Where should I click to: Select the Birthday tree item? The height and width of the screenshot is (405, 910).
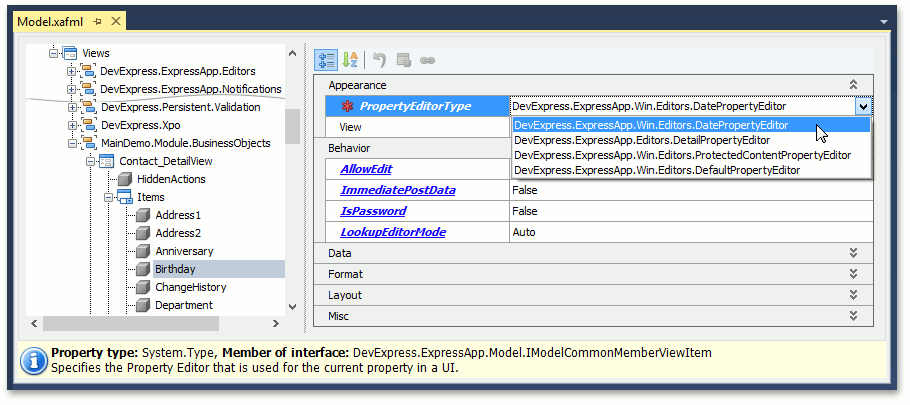(x=175, y=269)
